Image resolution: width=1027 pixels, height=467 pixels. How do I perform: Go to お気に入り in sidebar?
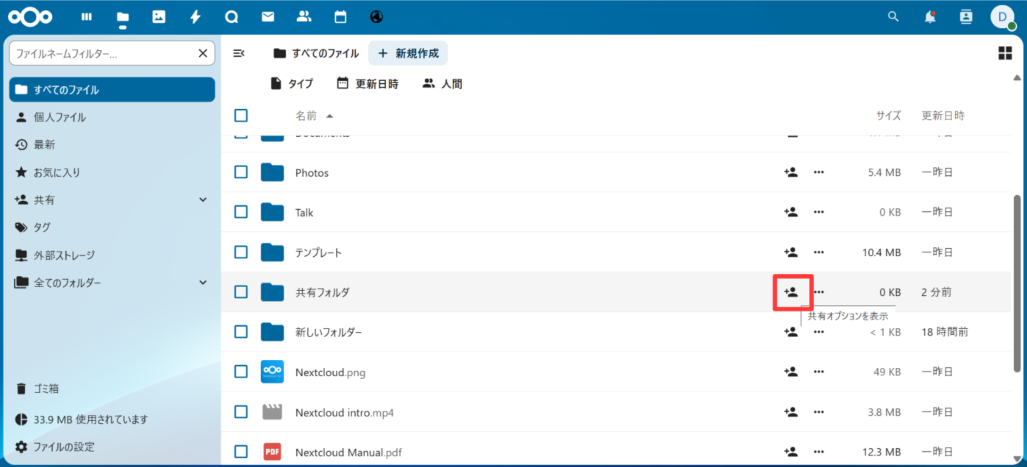(x=56, y=172)
